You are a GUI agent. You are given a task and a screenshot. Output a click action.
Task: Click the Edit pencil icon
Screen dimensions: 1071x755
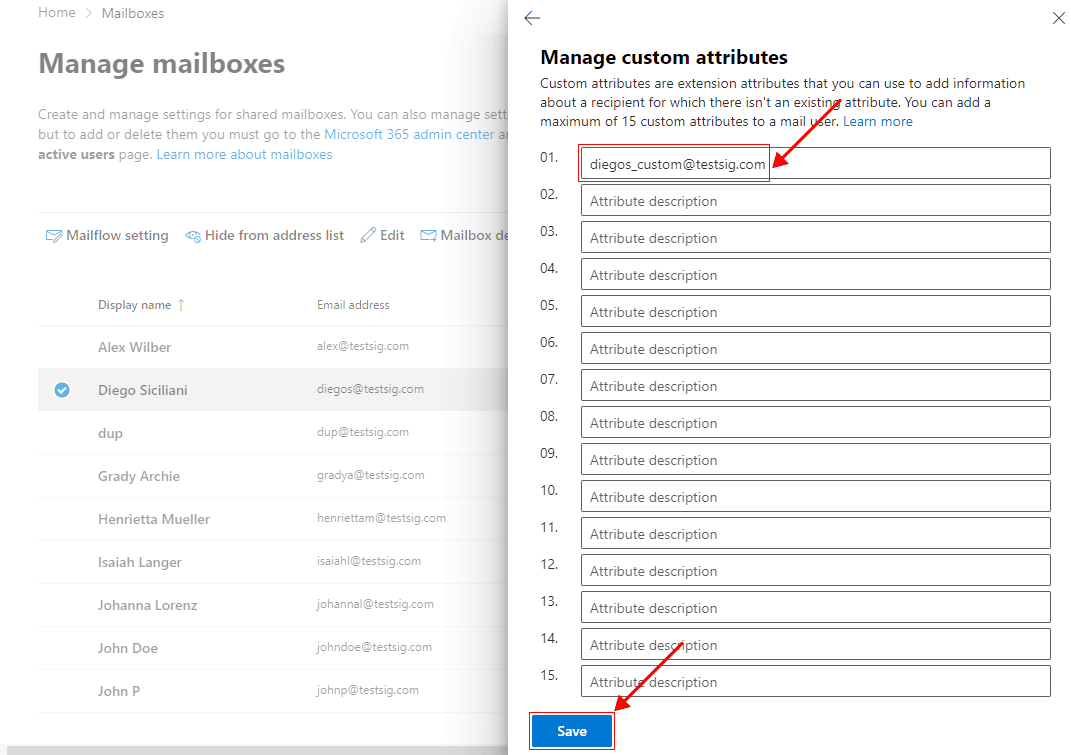point(368,236)
